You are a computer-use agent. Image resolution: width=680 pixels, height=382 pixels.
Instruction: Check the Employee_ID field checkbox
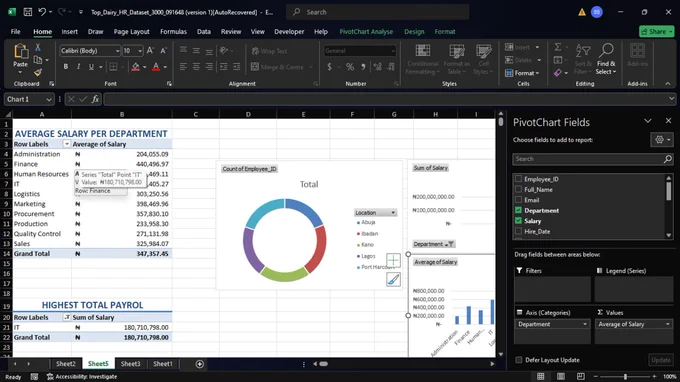[518, 179]
